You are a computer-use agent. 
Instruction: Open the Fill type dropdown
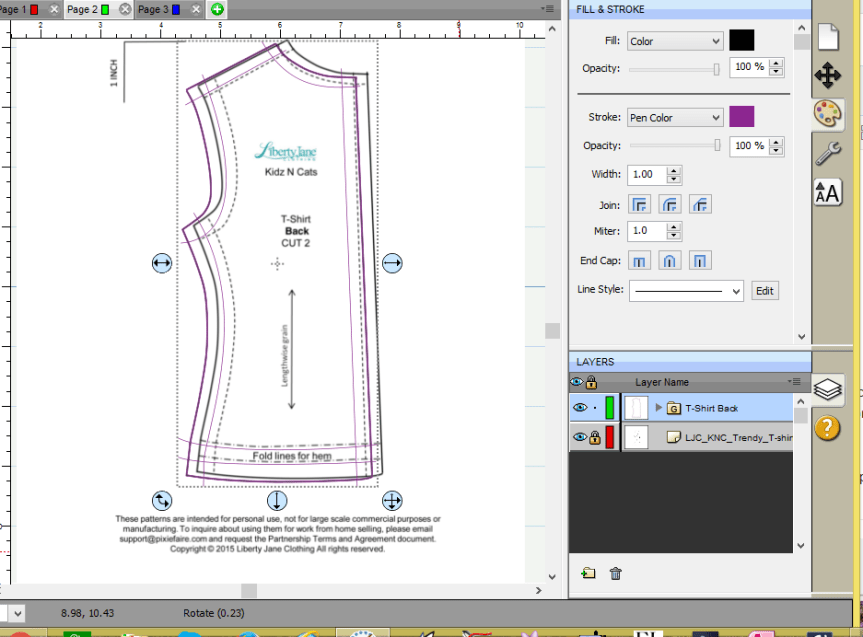coord(674,41)
